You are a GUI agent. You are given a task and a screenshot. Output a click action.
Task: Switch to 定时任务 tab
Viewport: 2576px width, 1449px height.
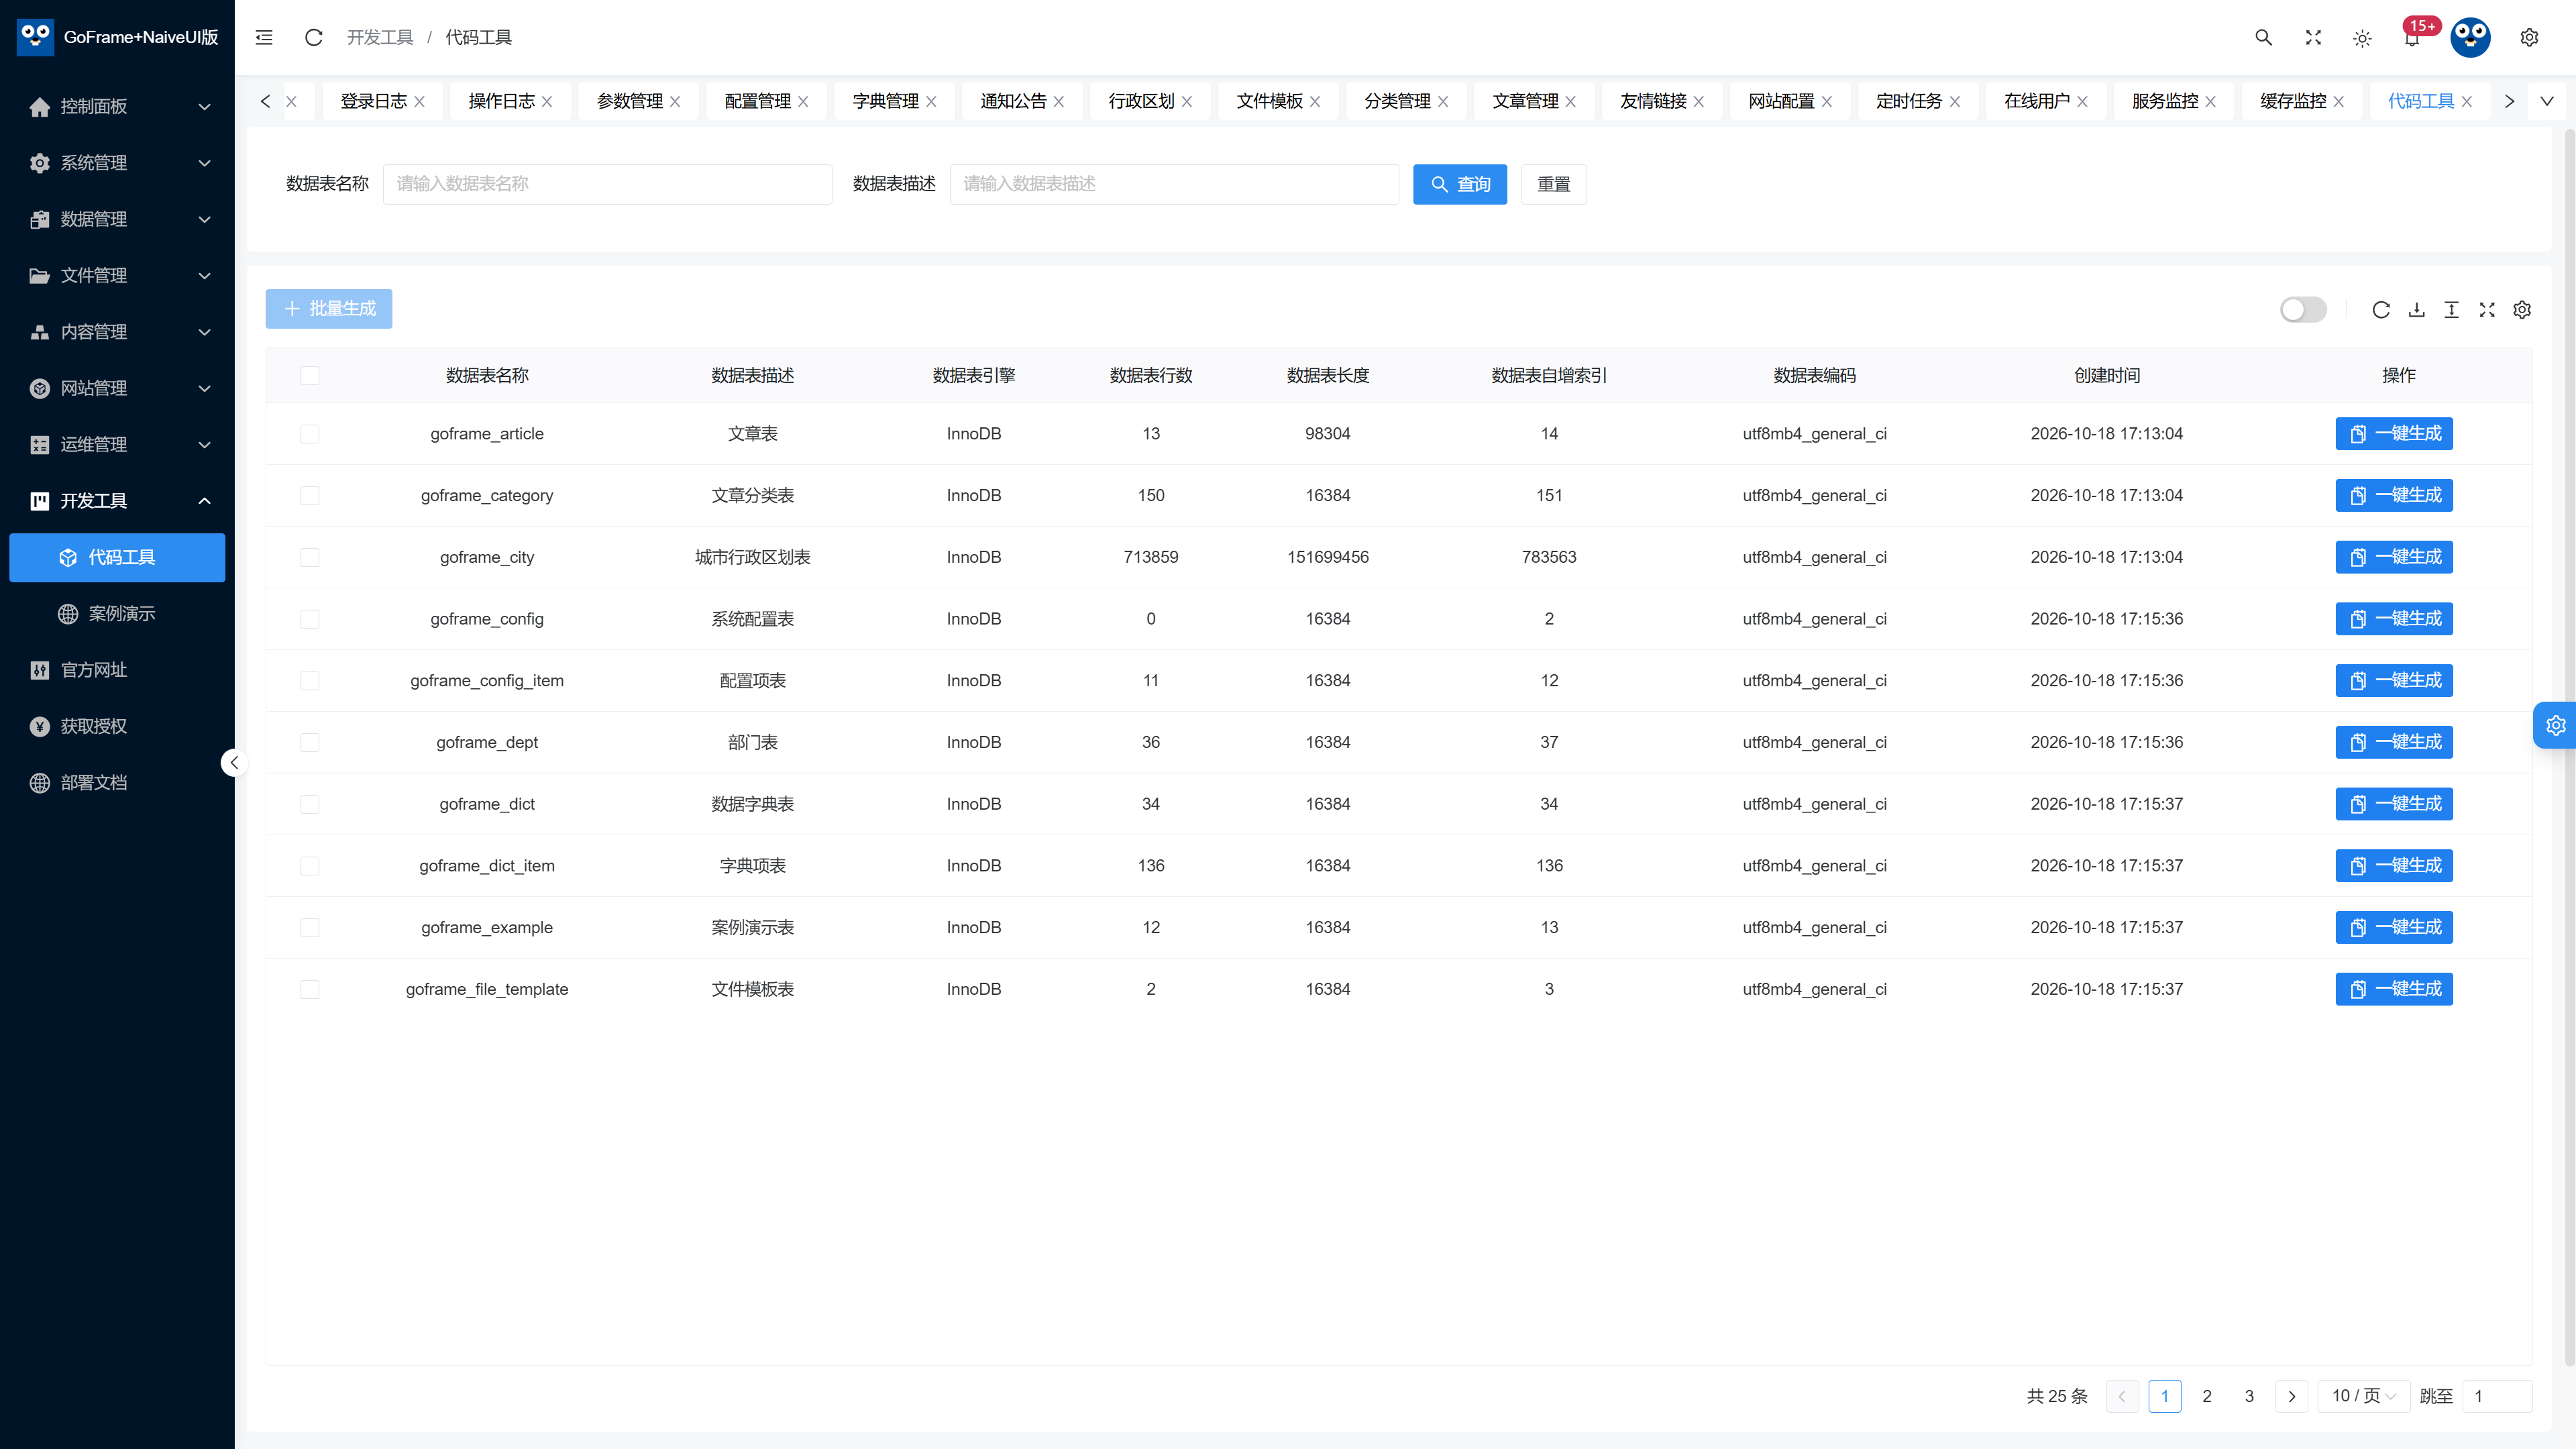(1908, 101)
